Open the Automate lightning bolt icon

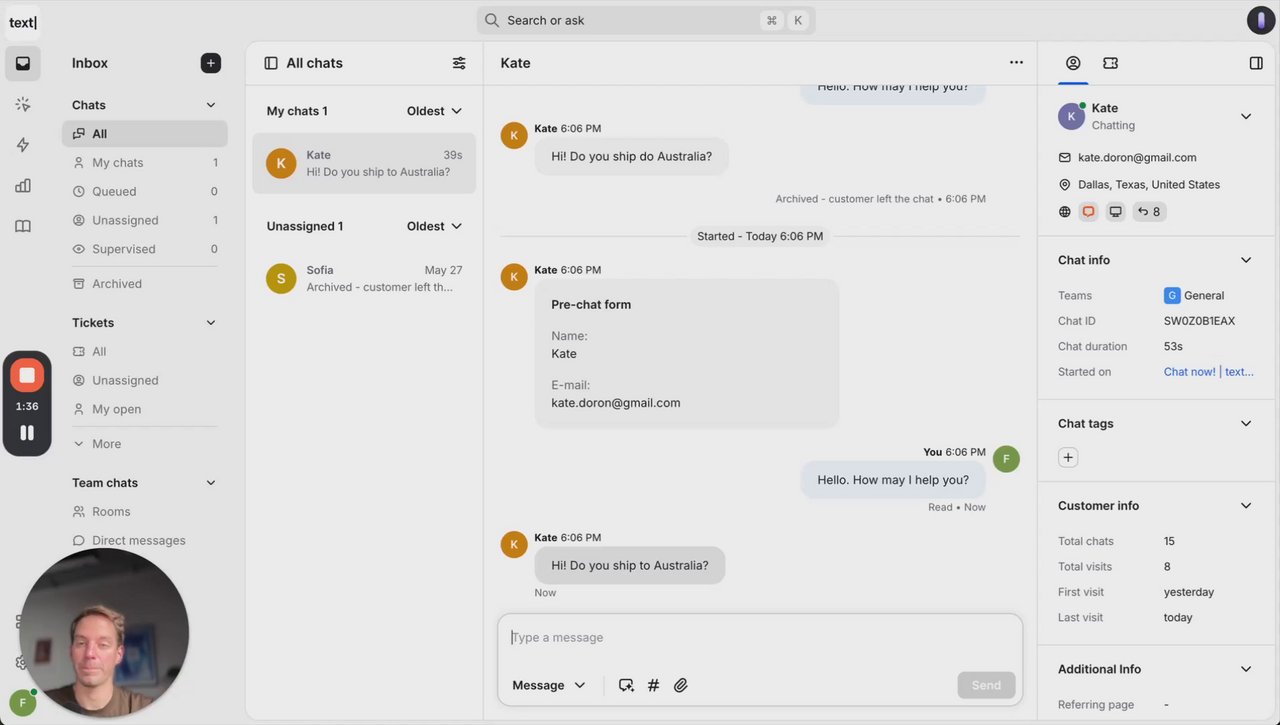click(23, 145)
